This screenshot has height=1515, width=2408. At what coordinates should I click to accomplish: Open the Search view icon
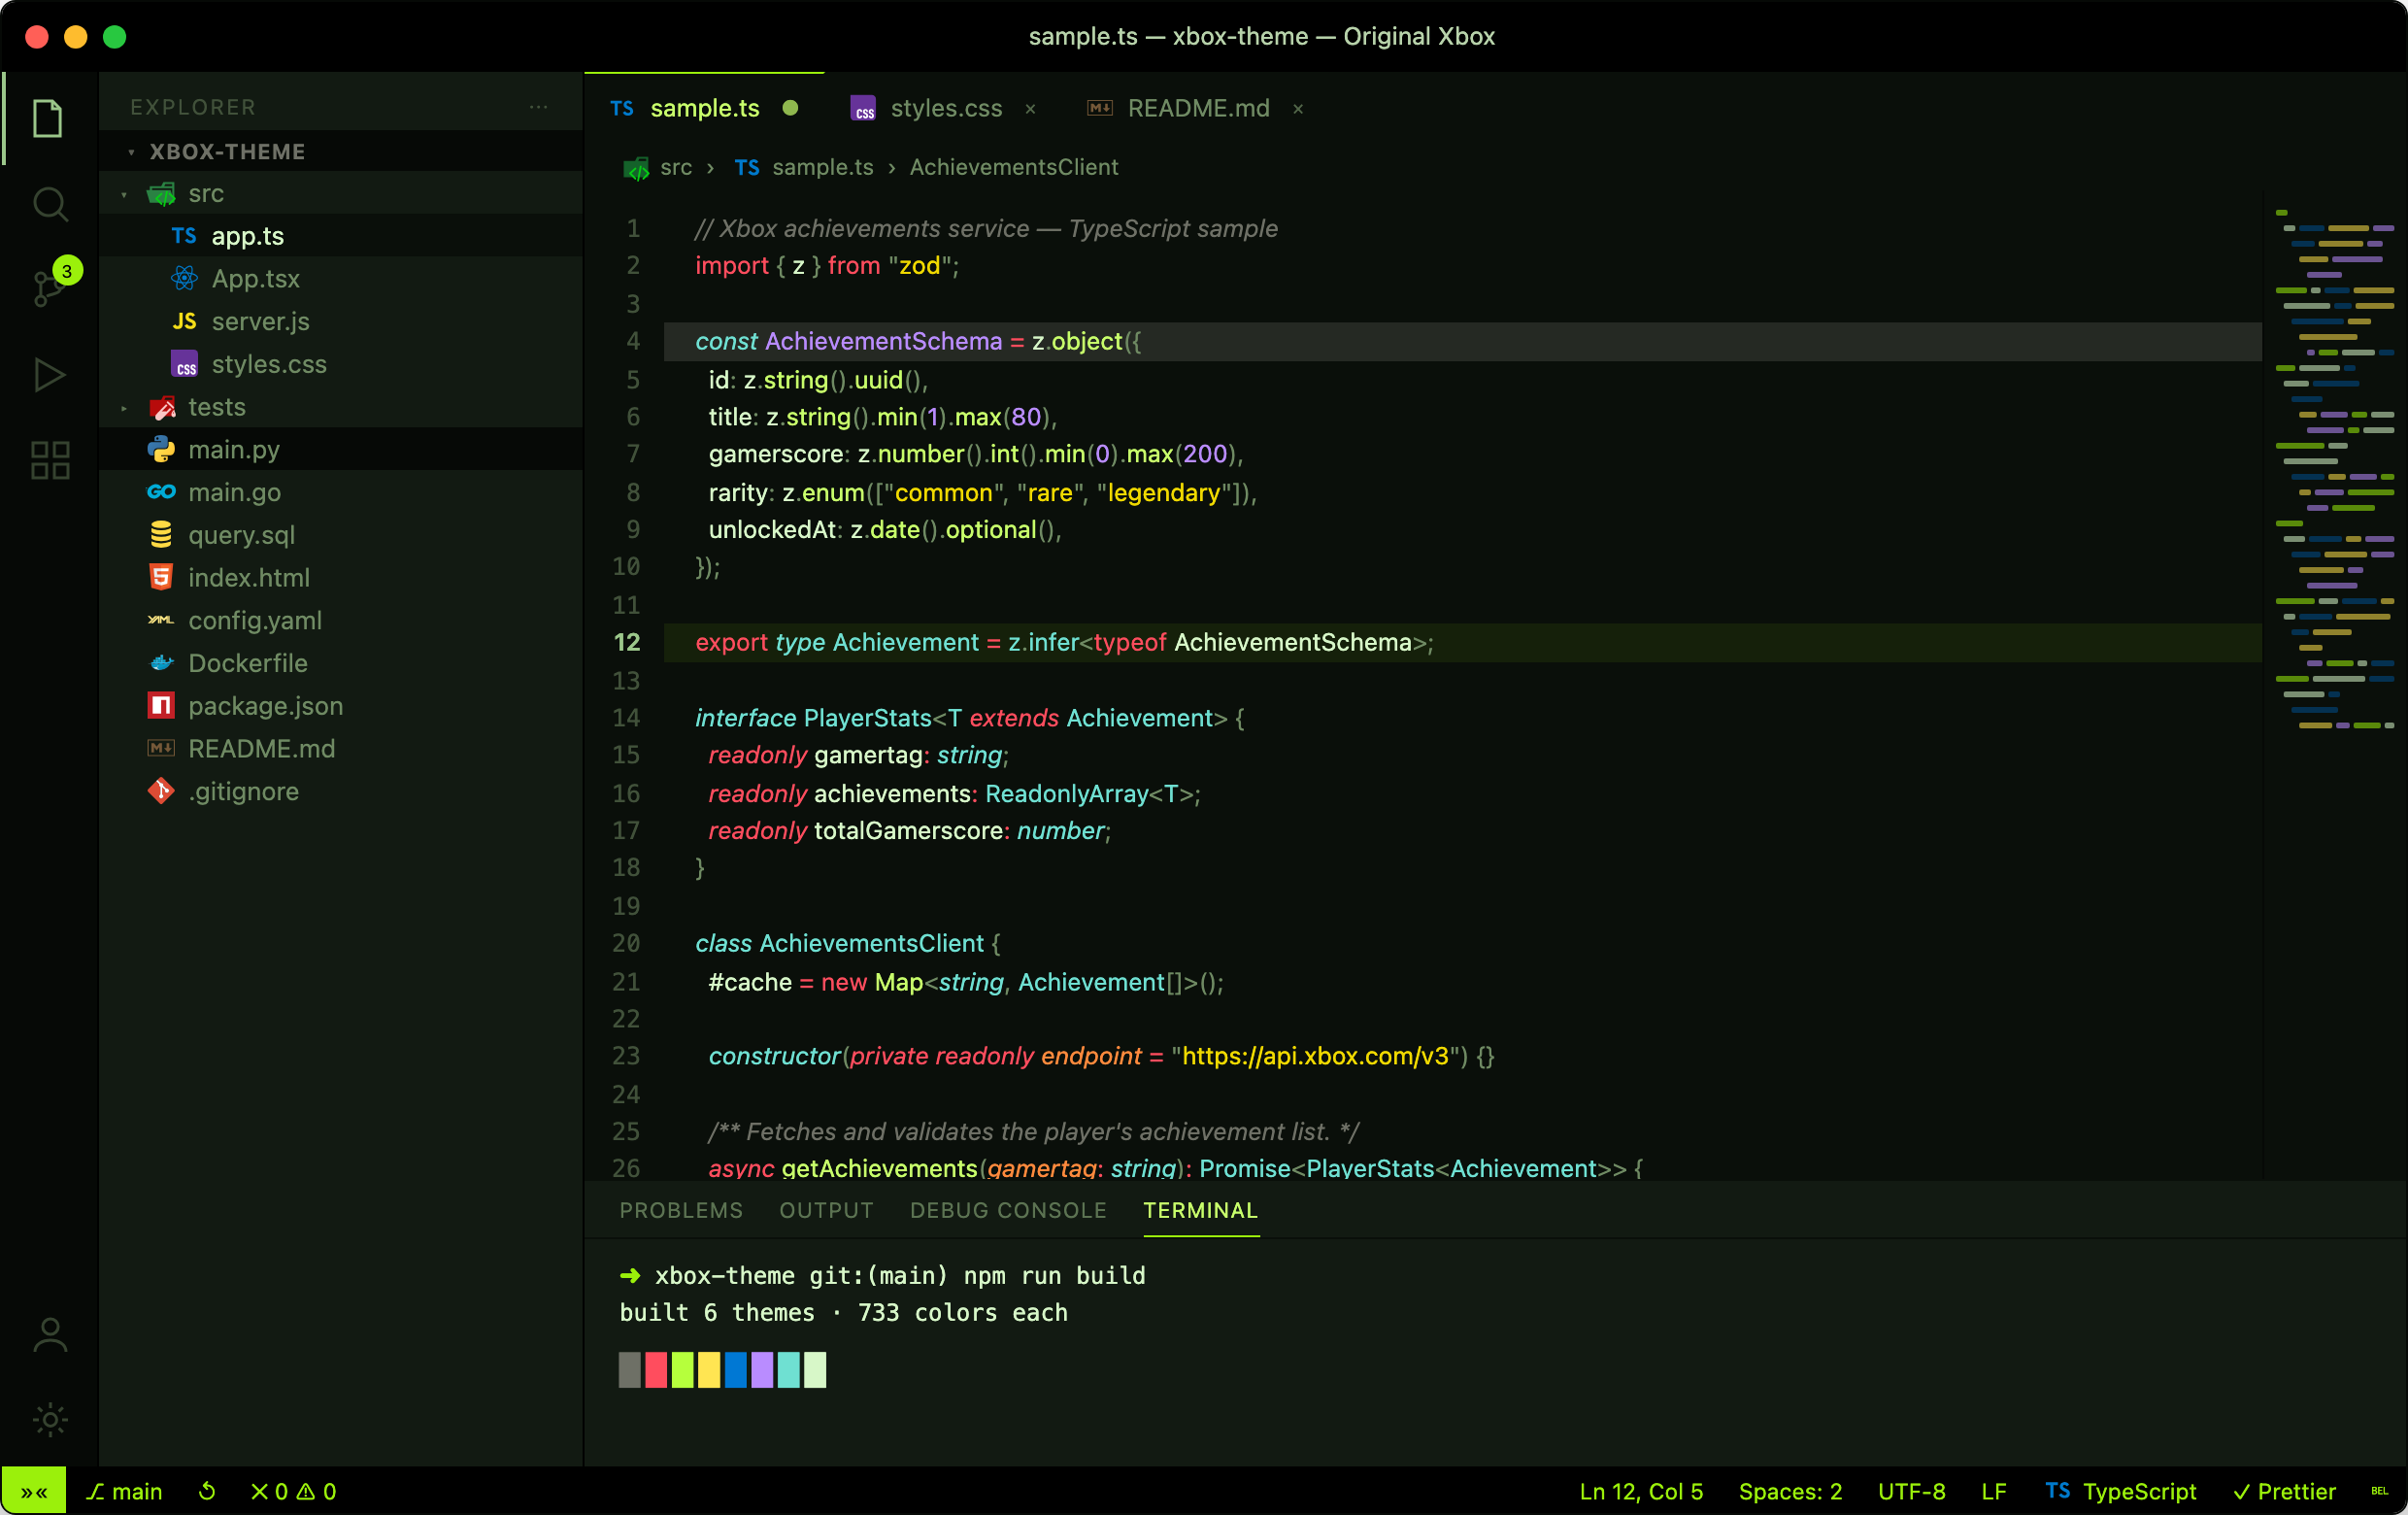(x=48, y=204)
